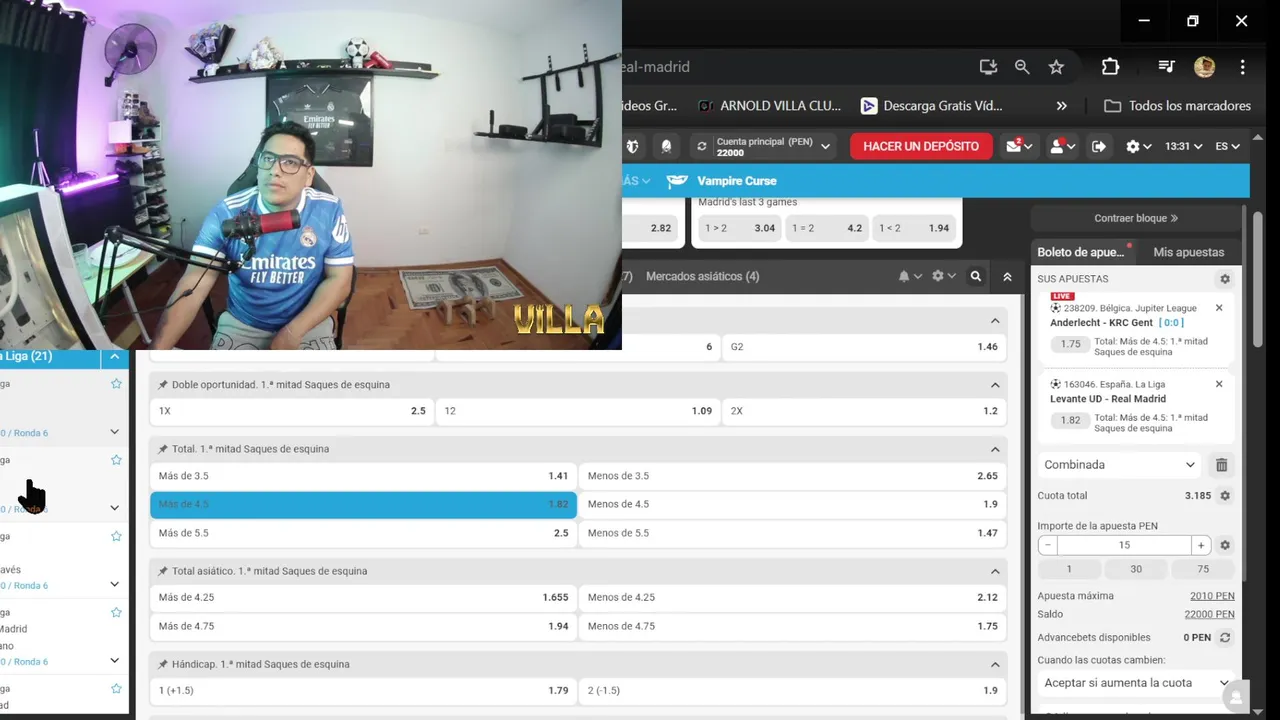The height and width of the screenshot is (720, 1280).
Task: Open the Chrome three-dot menu
Action: (x=1242, y=67)
